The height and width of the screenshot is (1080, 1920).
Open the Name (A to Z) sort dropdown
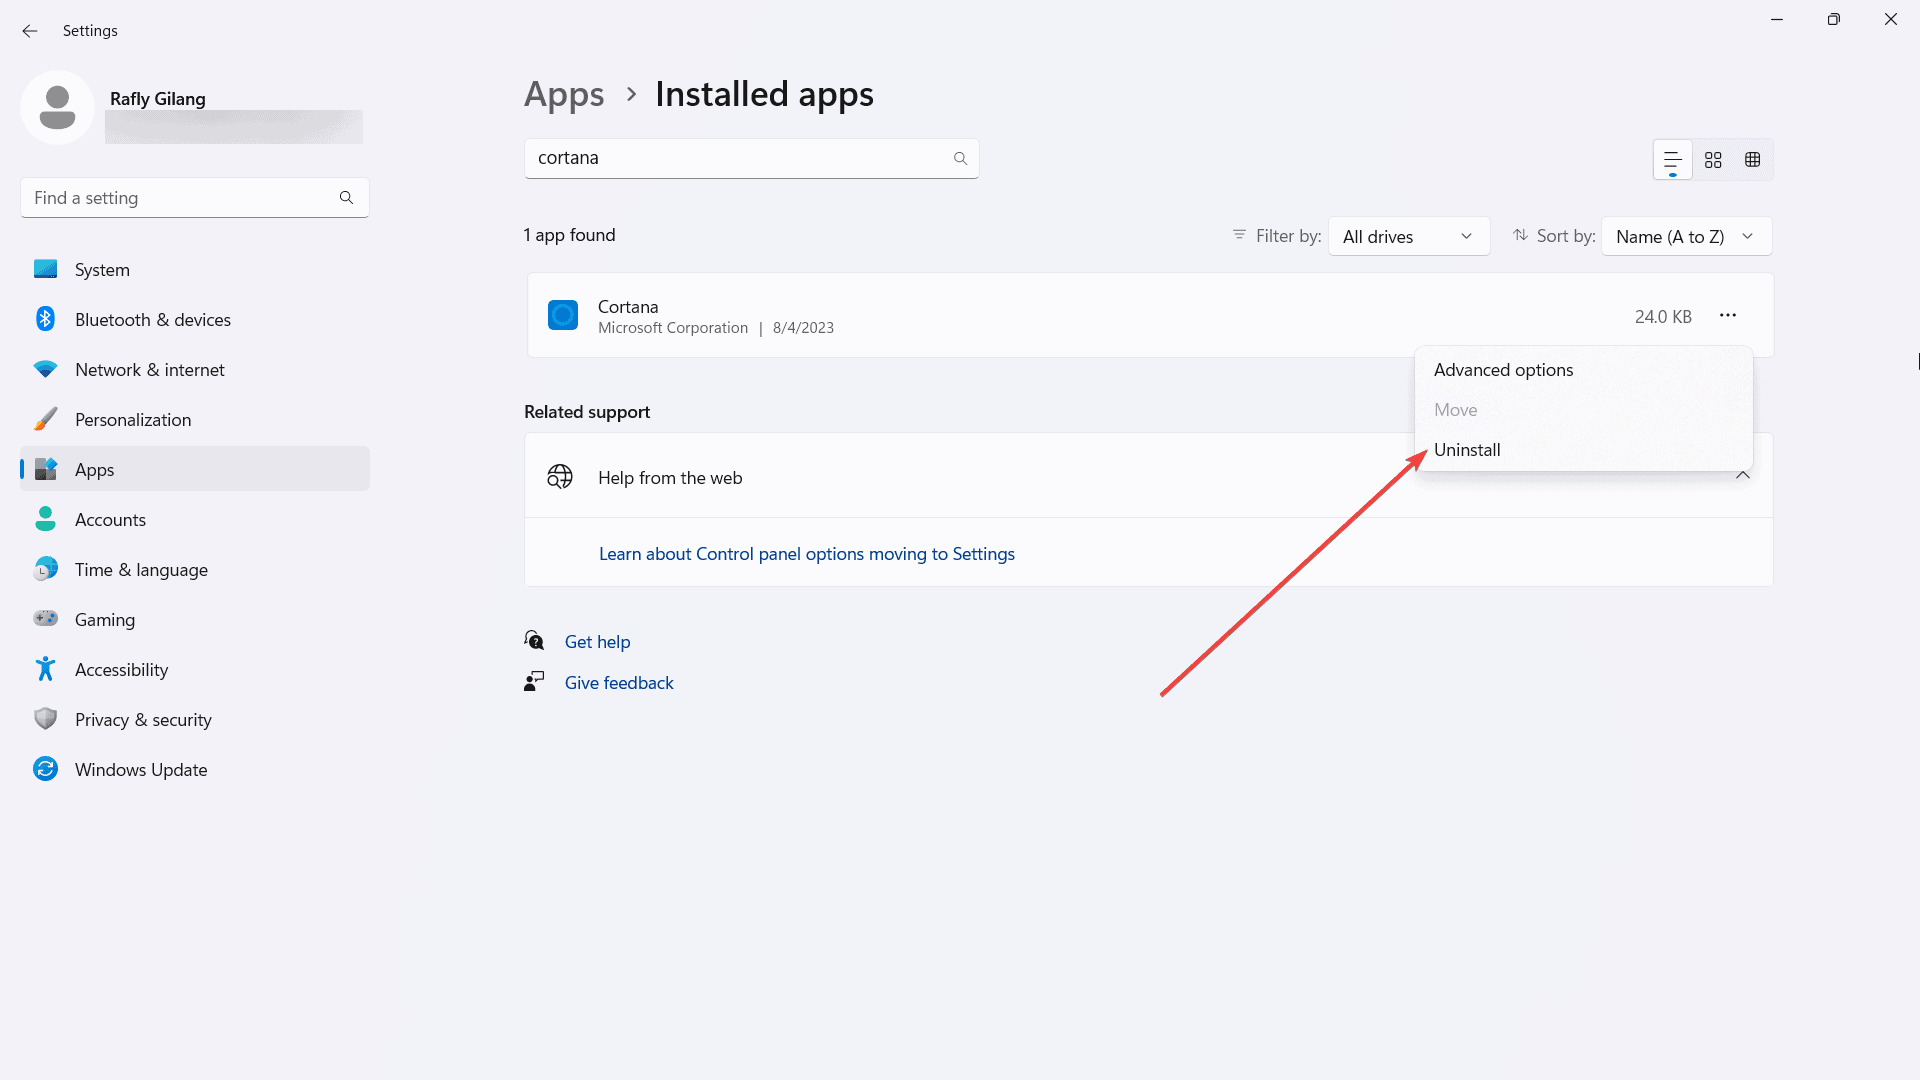(x=1687, y=237)
